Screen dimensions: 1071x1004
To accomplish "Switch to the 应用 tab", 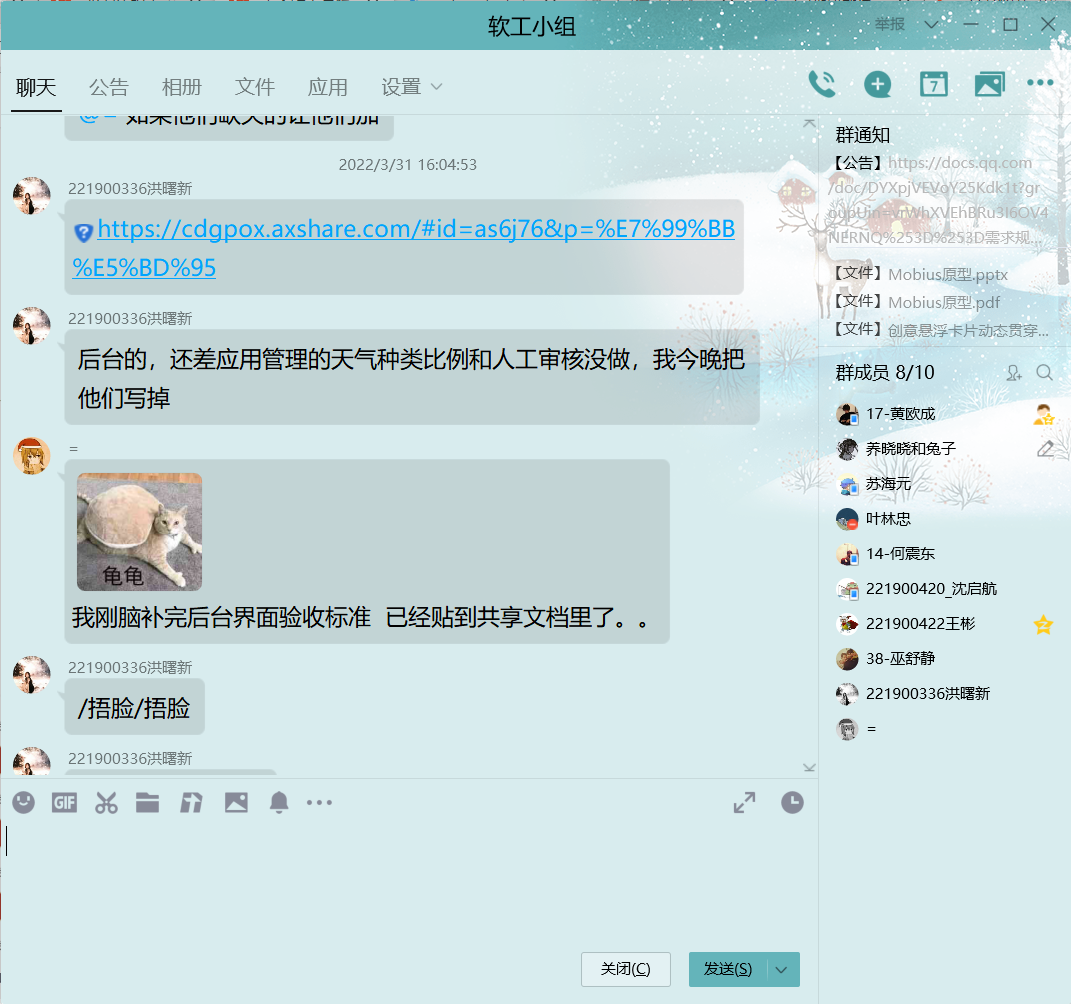I will (x=328, y=87).
